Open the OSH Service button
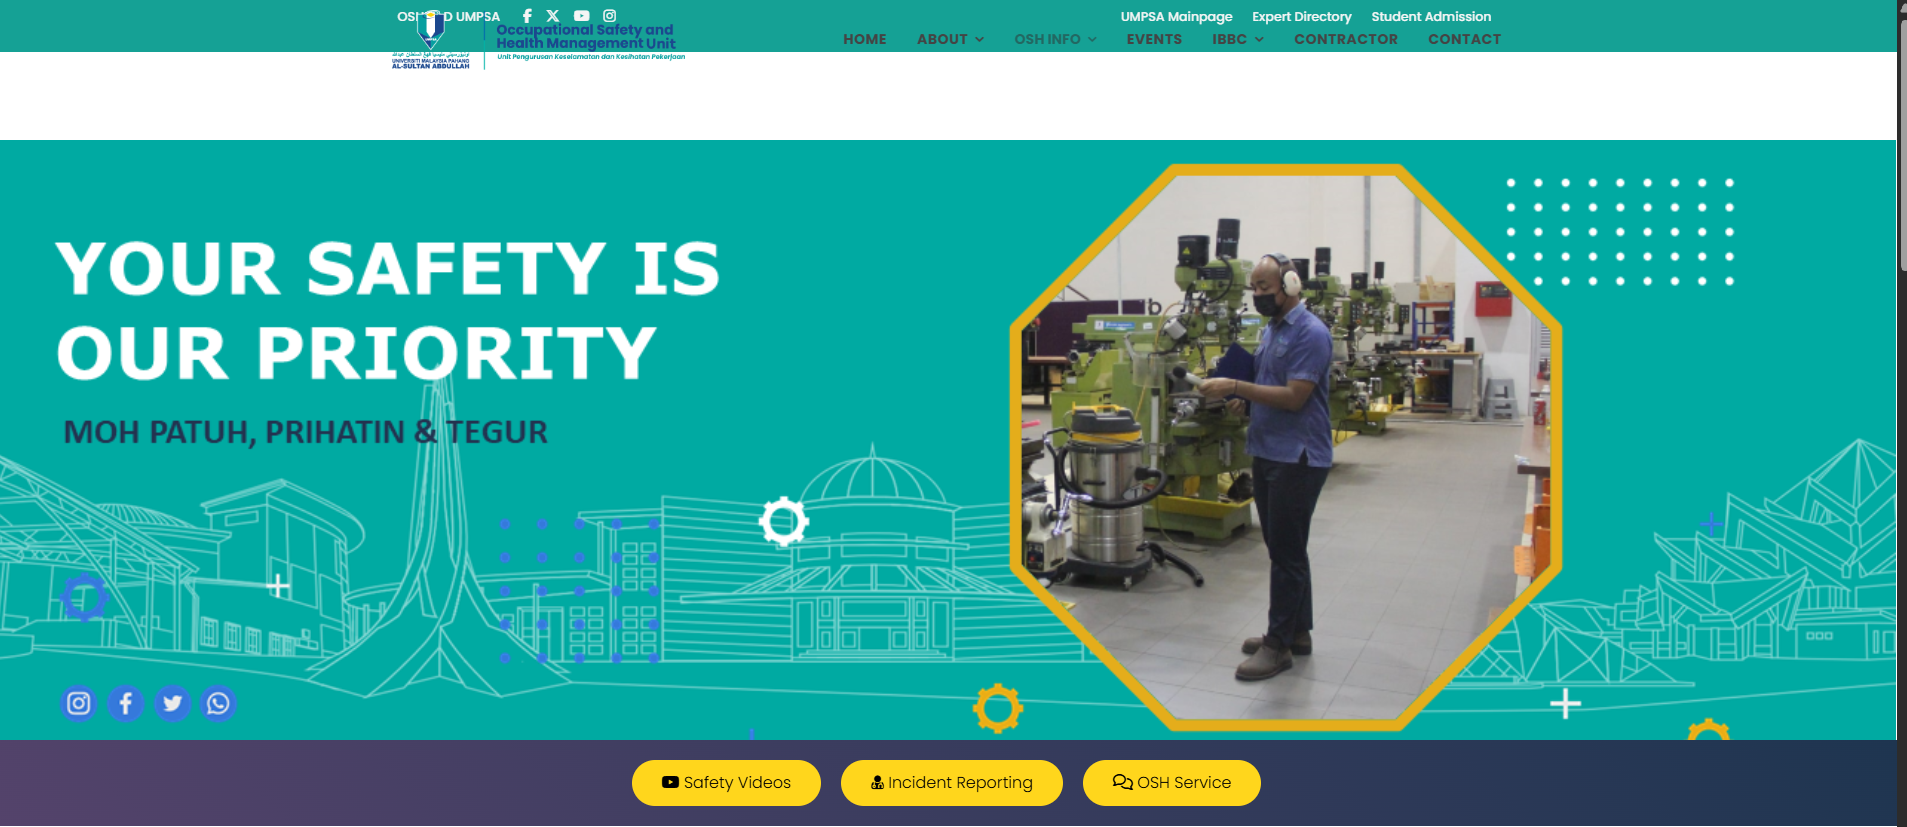The width and height of the screenshot is (1907, 827). click(x=1171, y=783)
